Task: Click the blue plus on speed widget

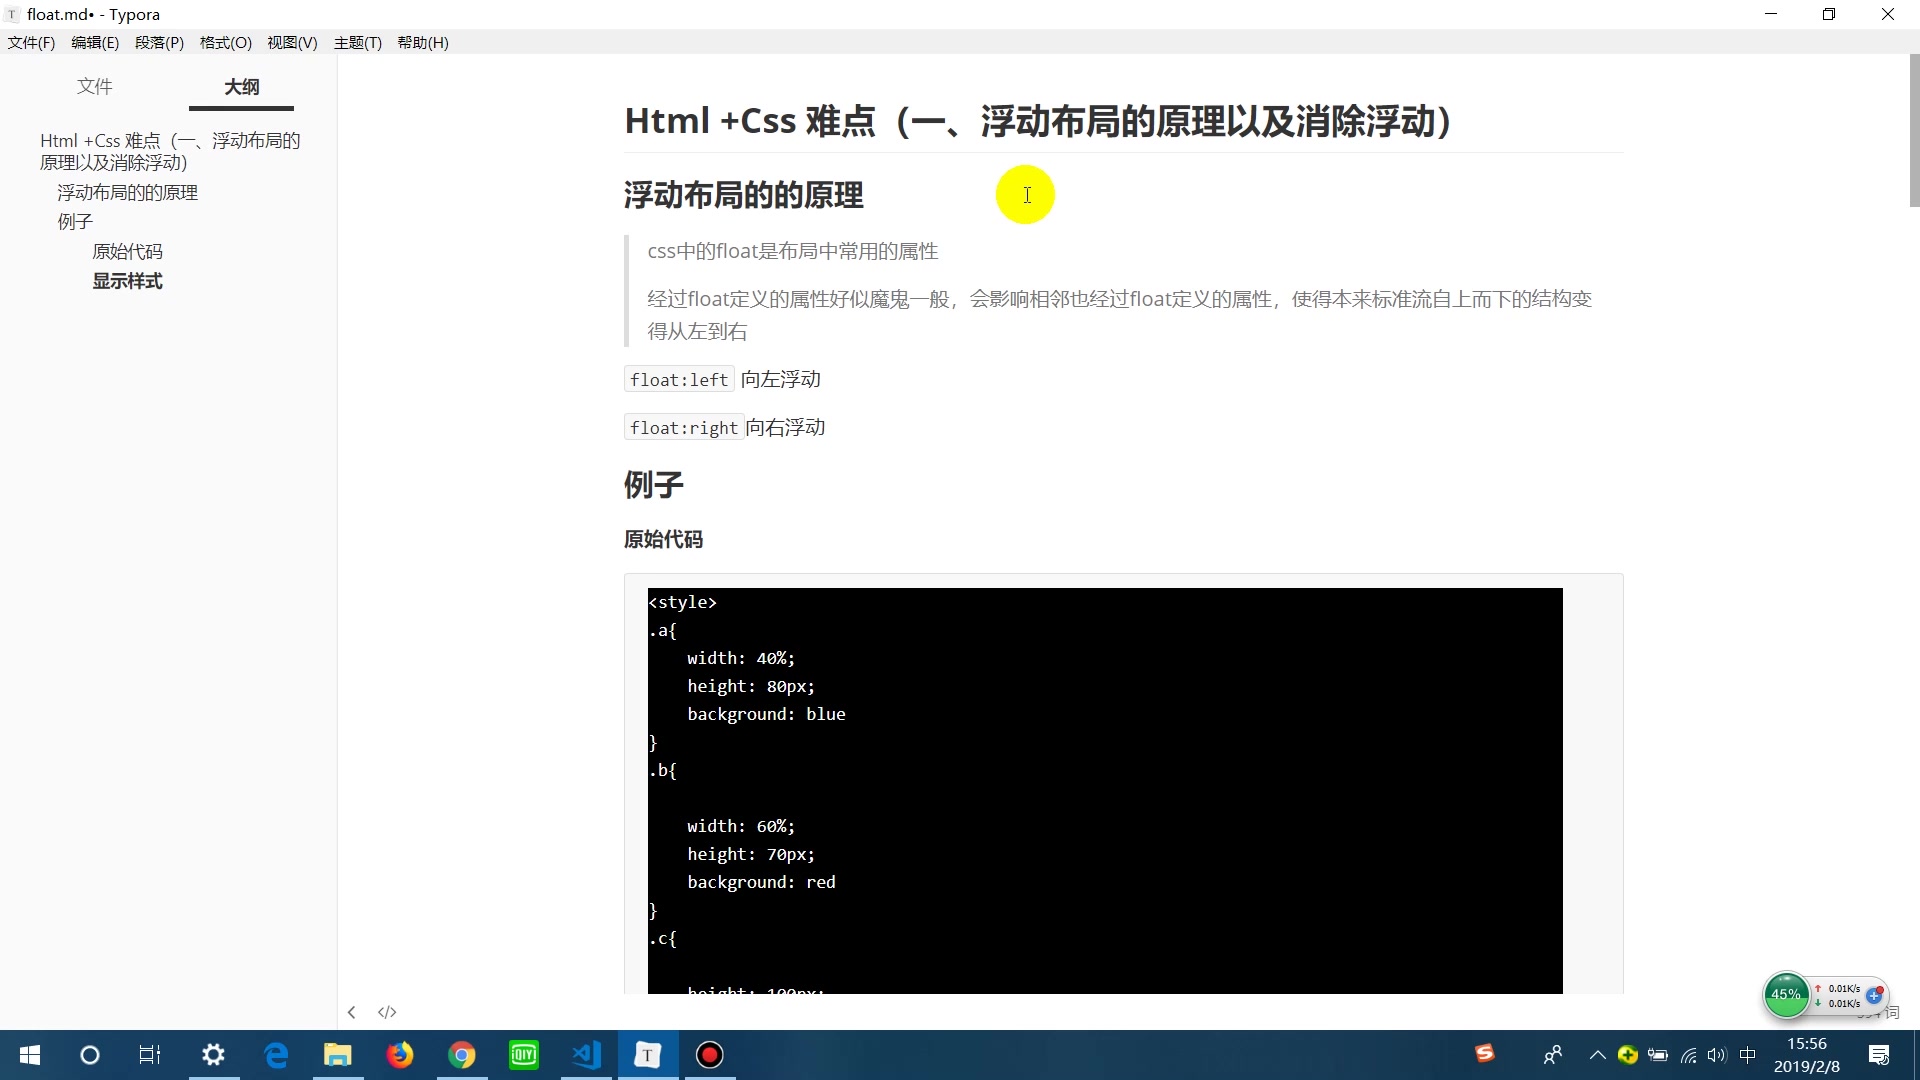Action: pyautogui.click(x=1874, y=996)
